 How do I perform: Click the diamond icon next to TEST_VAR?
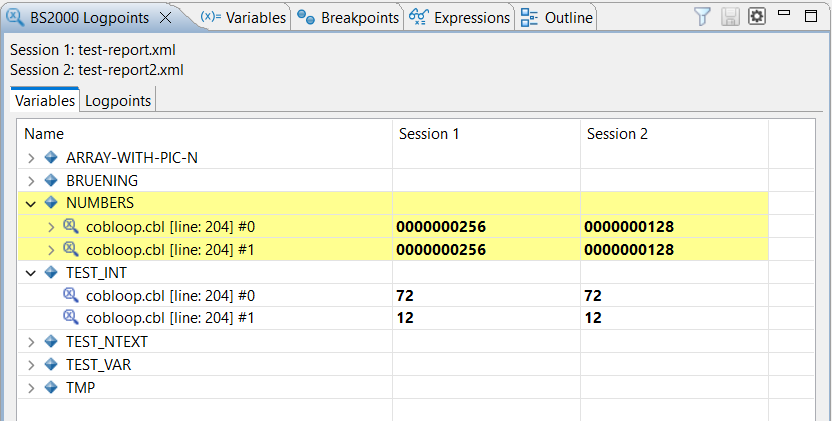[51, 365]
